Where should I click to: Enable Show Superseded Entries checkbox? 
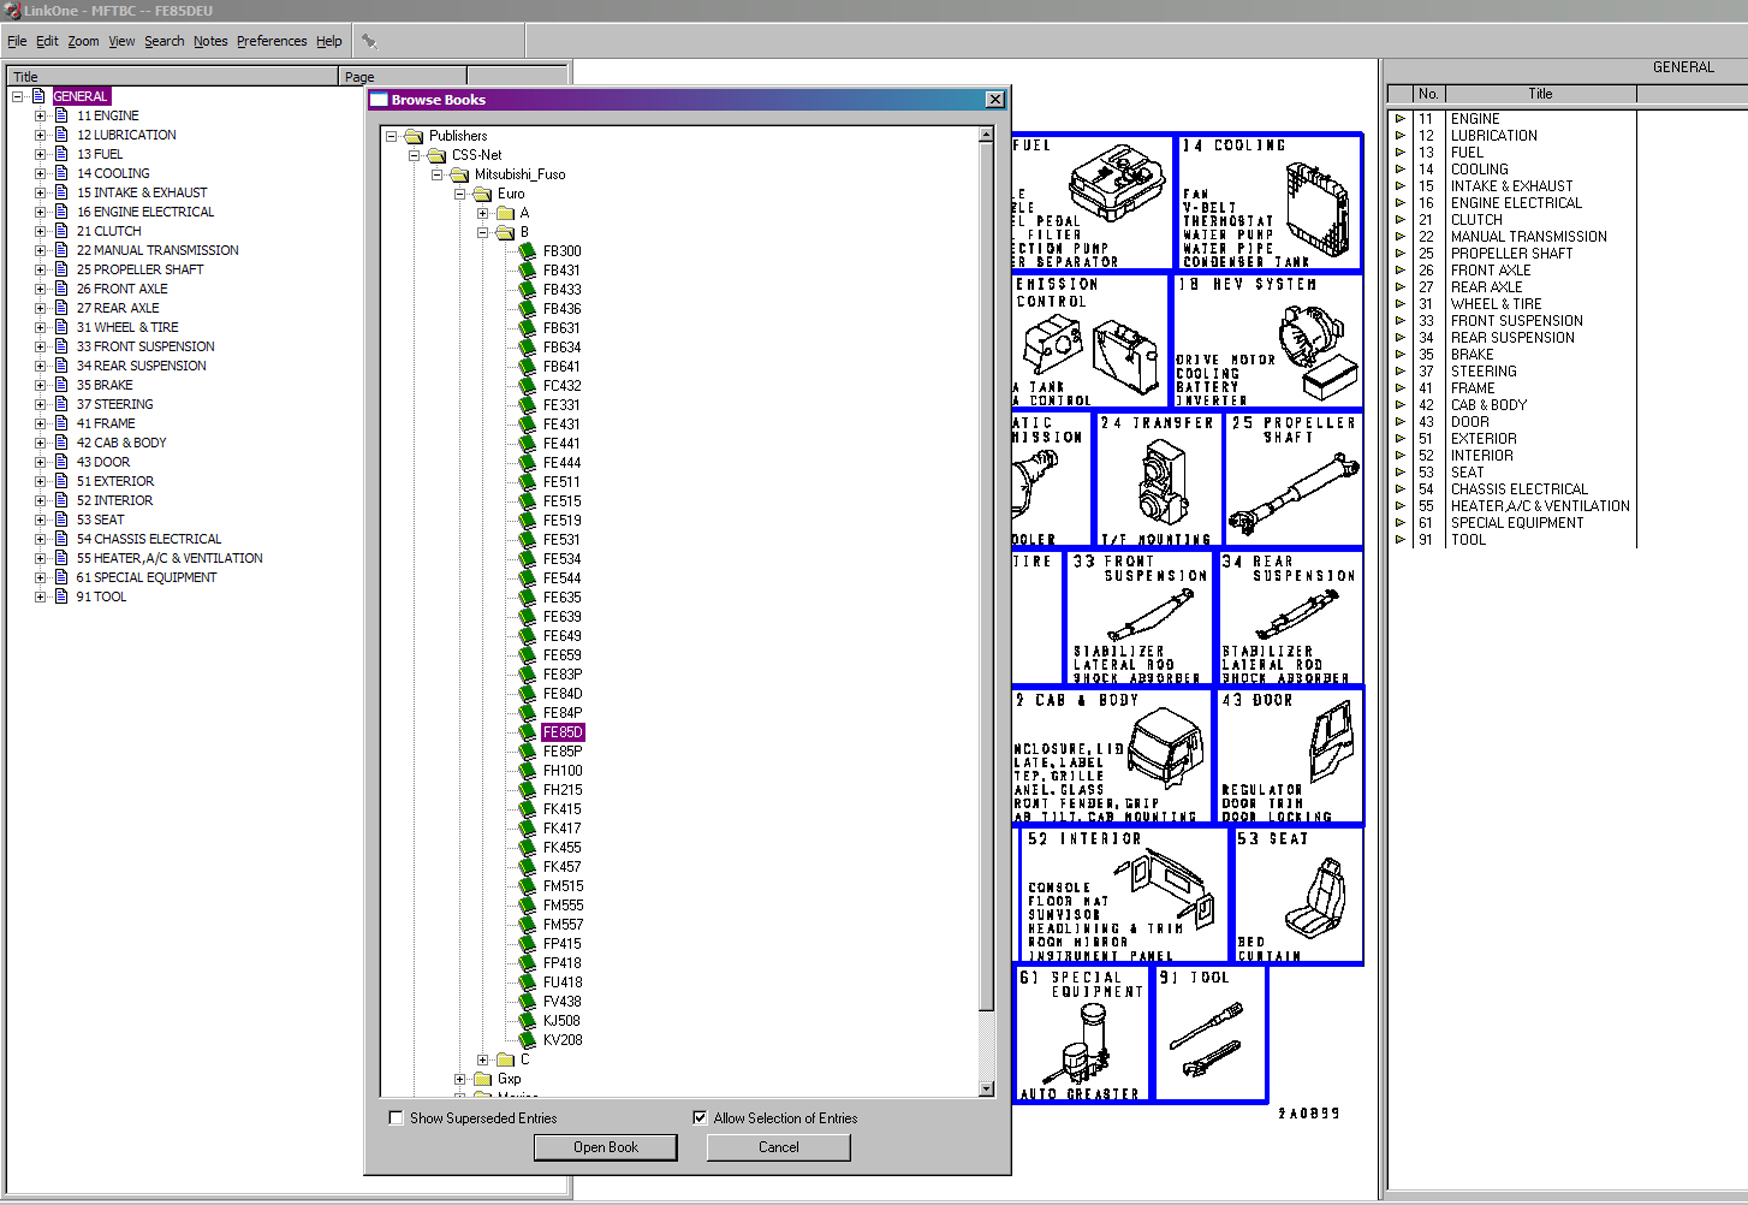(x=396, y=1118)
